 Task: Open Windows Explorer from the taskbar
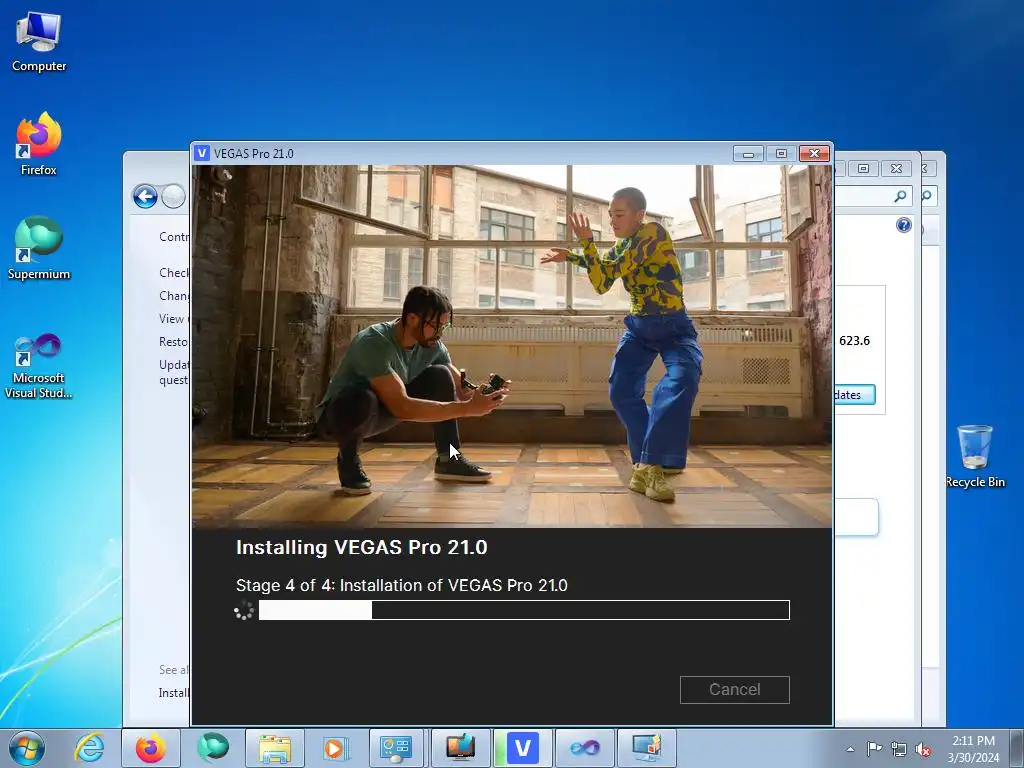tap(275, 748)
